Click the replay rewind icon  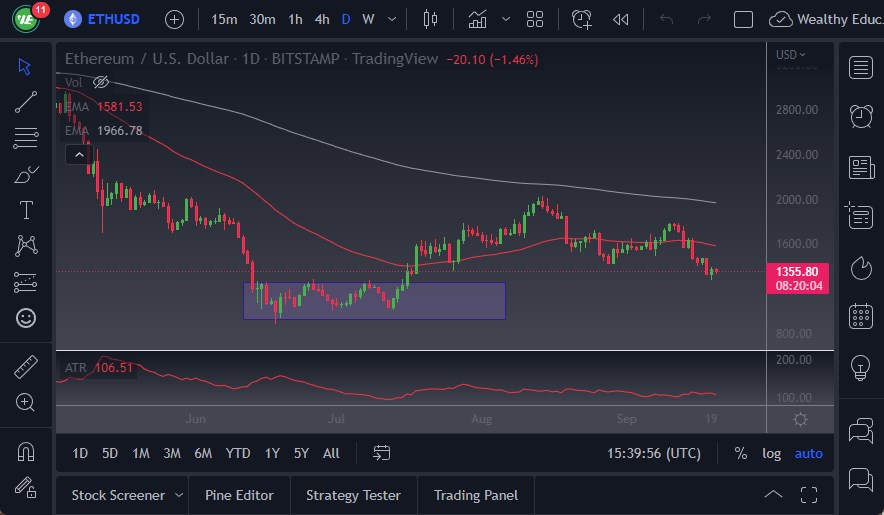620,19
